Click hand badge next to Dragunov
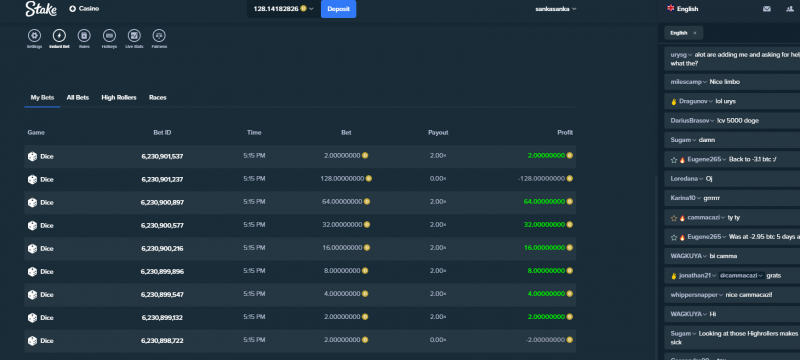The image size is (800, 360). [674, 101]
